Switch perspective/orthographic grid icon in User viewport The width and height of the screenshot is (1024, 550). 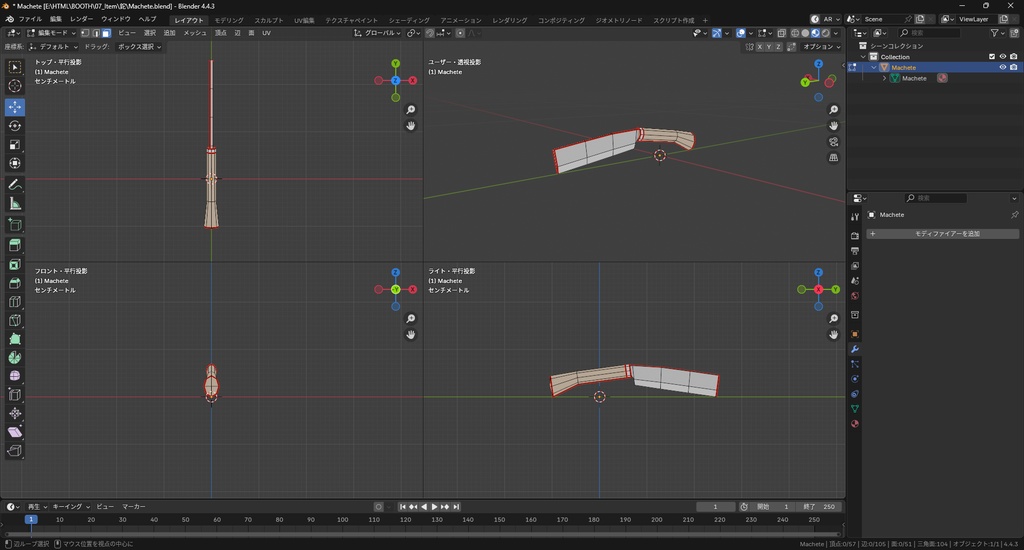[x=833, y=157]
